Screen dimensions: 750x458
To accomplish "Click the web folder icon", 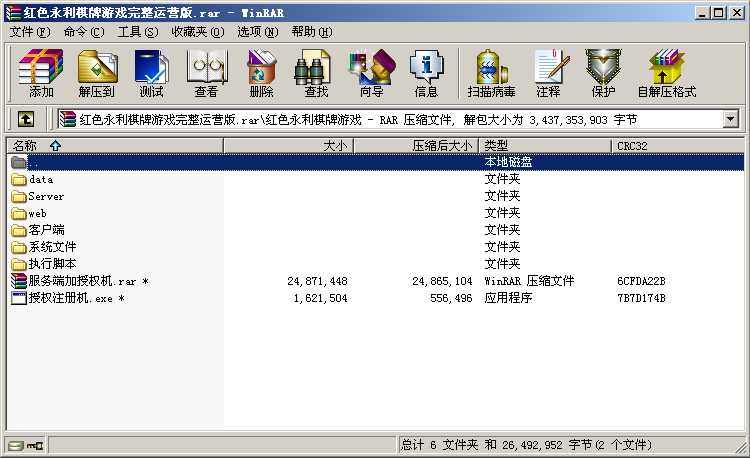I will [19, 213].
